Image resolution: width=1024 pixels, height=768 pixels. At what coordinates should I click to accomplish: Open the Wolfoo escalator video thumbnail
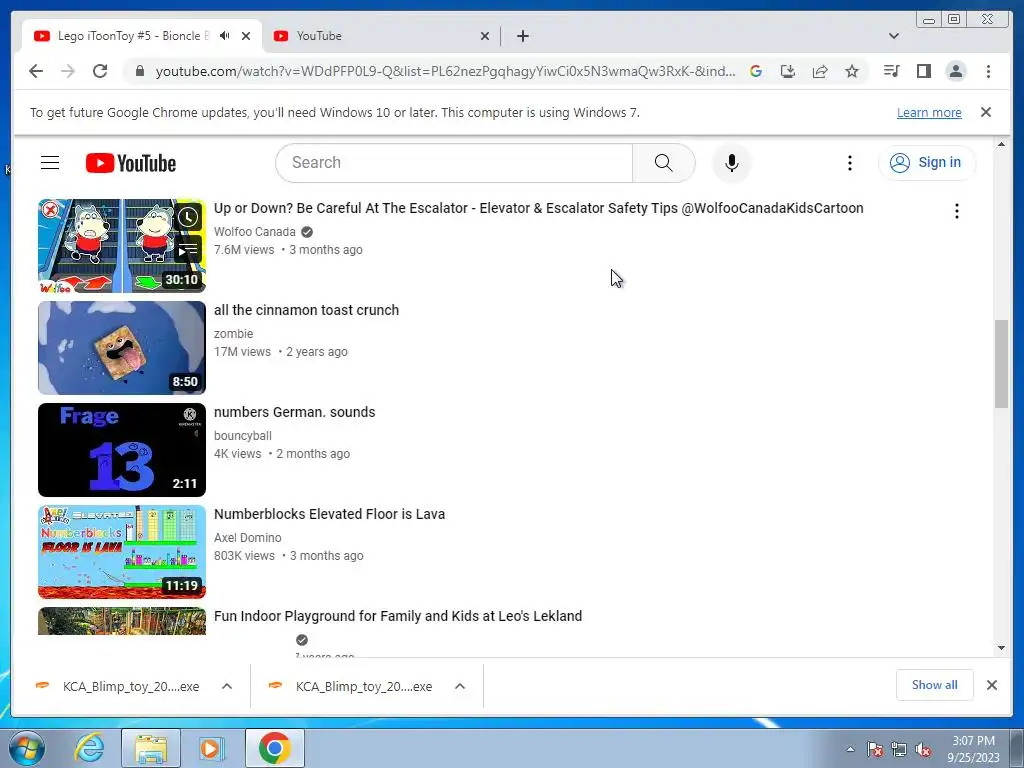[121, 246]
